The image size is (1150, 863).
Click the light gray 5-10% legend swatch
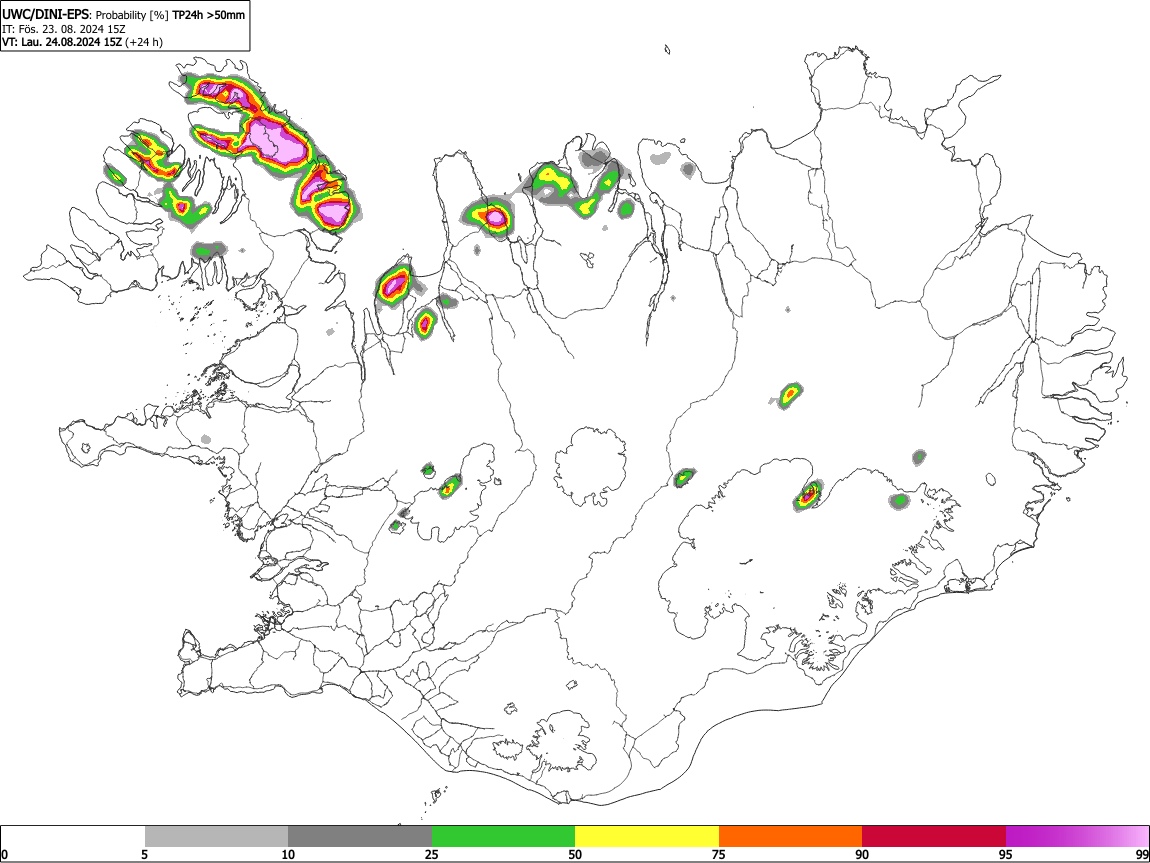[216, 837]
